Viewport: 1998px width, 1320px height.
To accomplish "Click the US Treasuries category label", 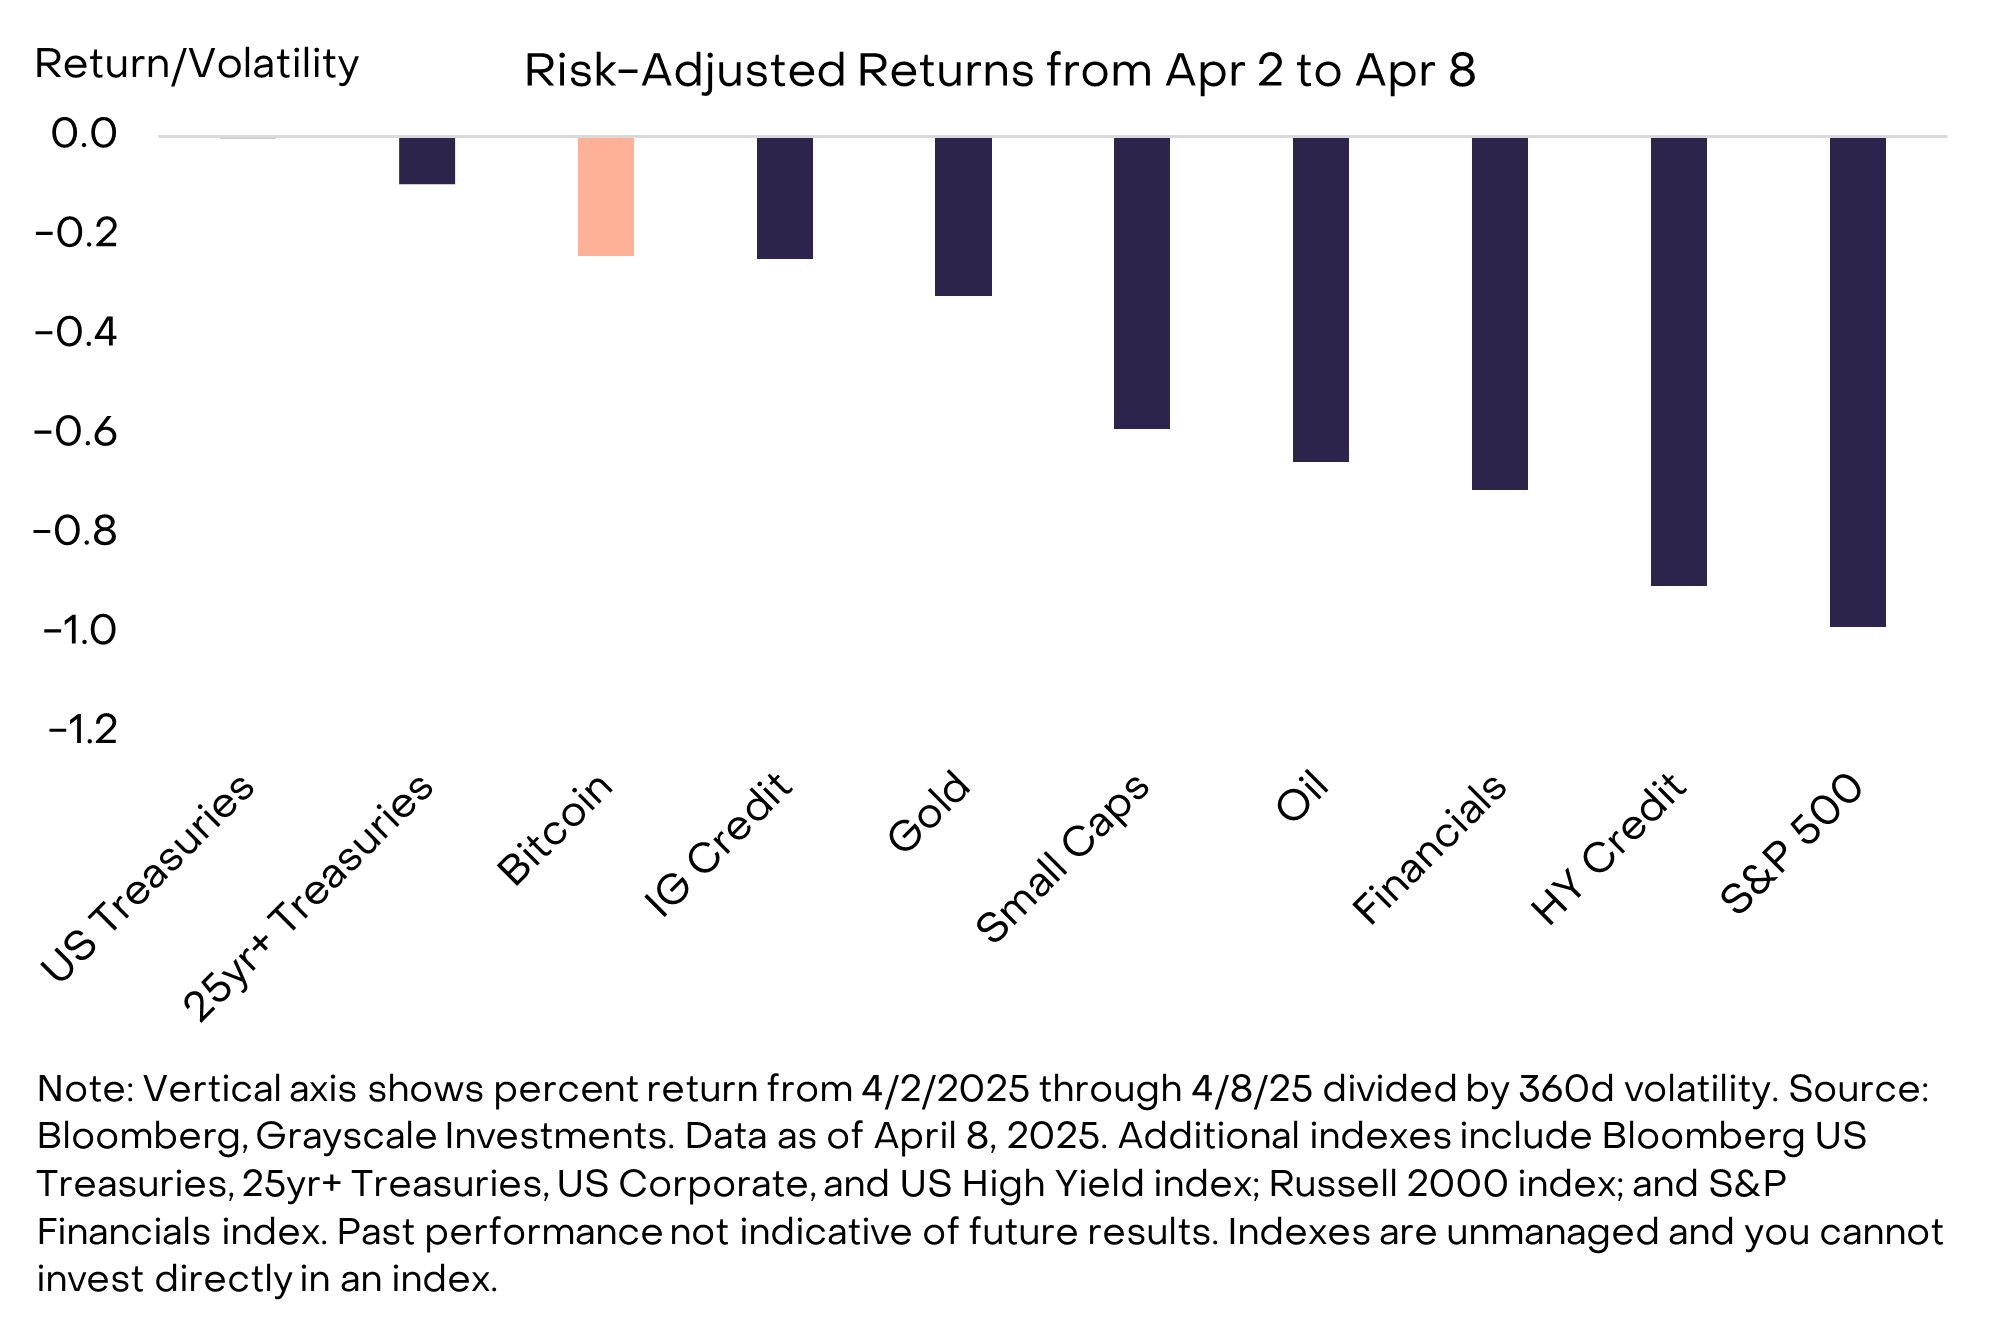I will point(148,878).
